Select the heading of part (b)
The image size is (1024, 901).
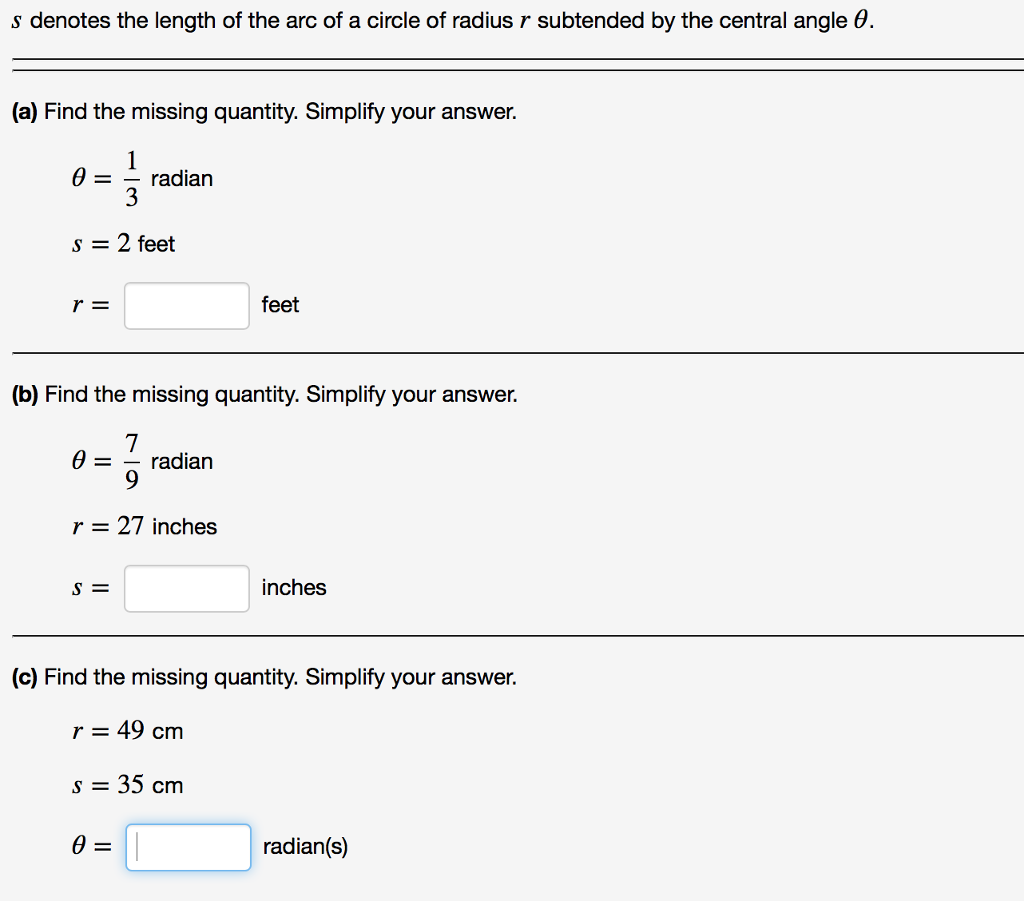(263, 394)
